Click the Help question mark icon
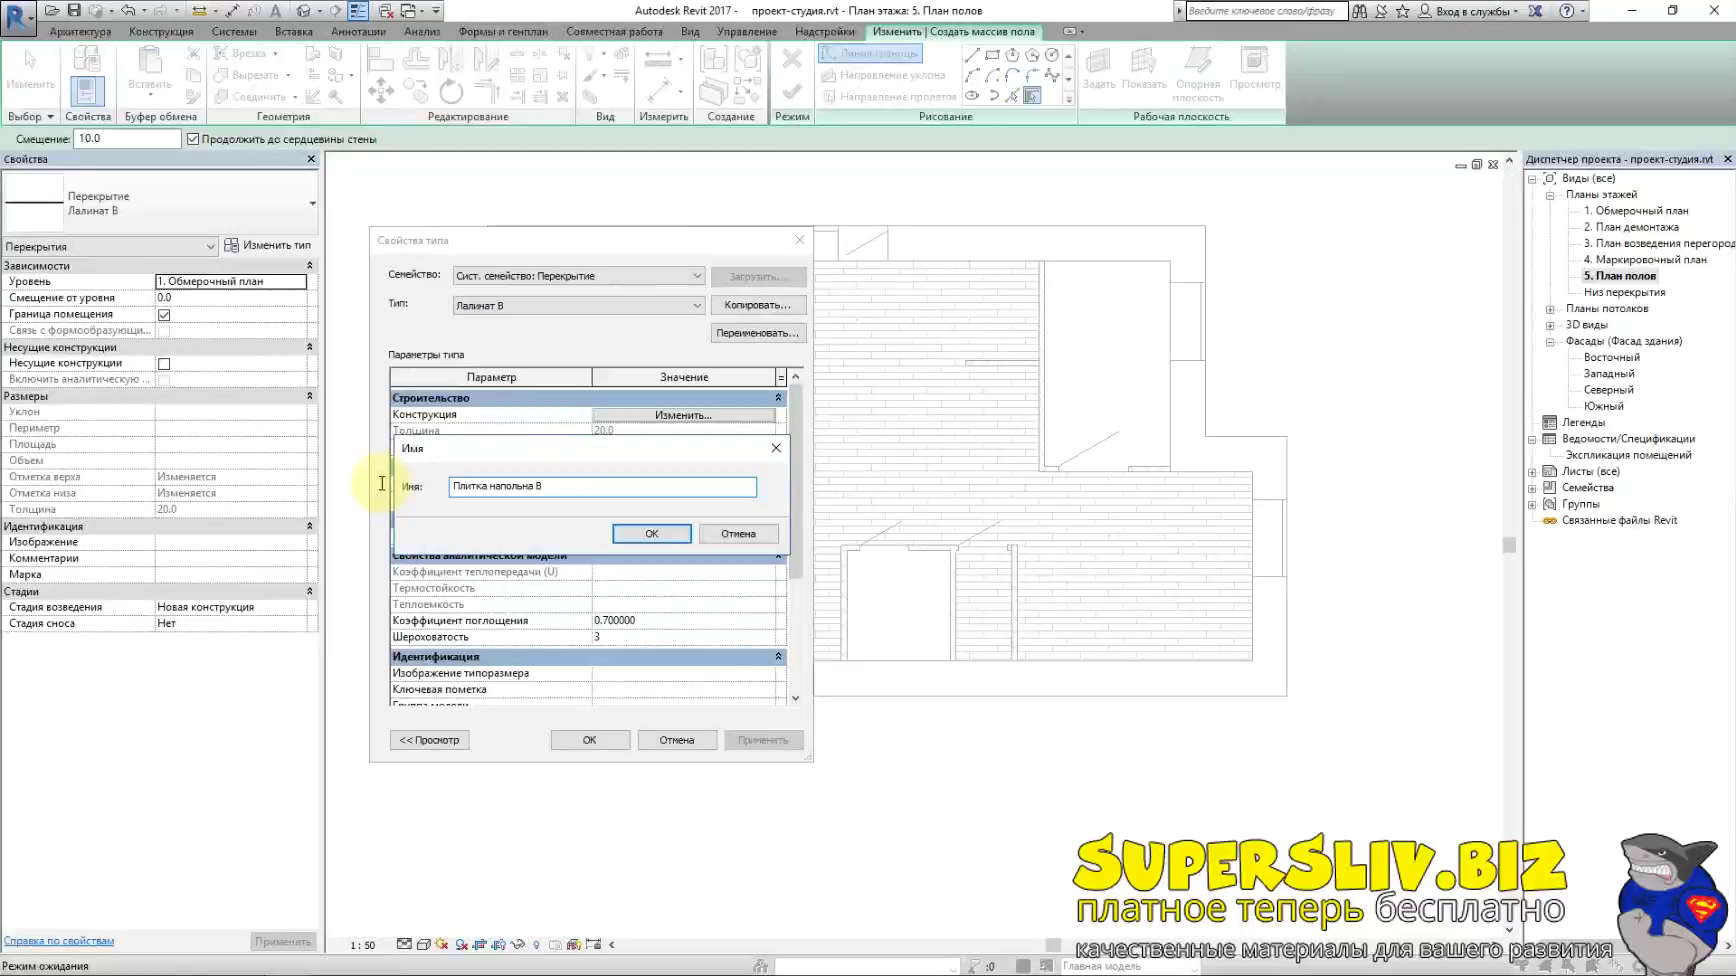The height and width of the screenshot is (976, 1736). pyautogui.click(x=1567, y=11)
